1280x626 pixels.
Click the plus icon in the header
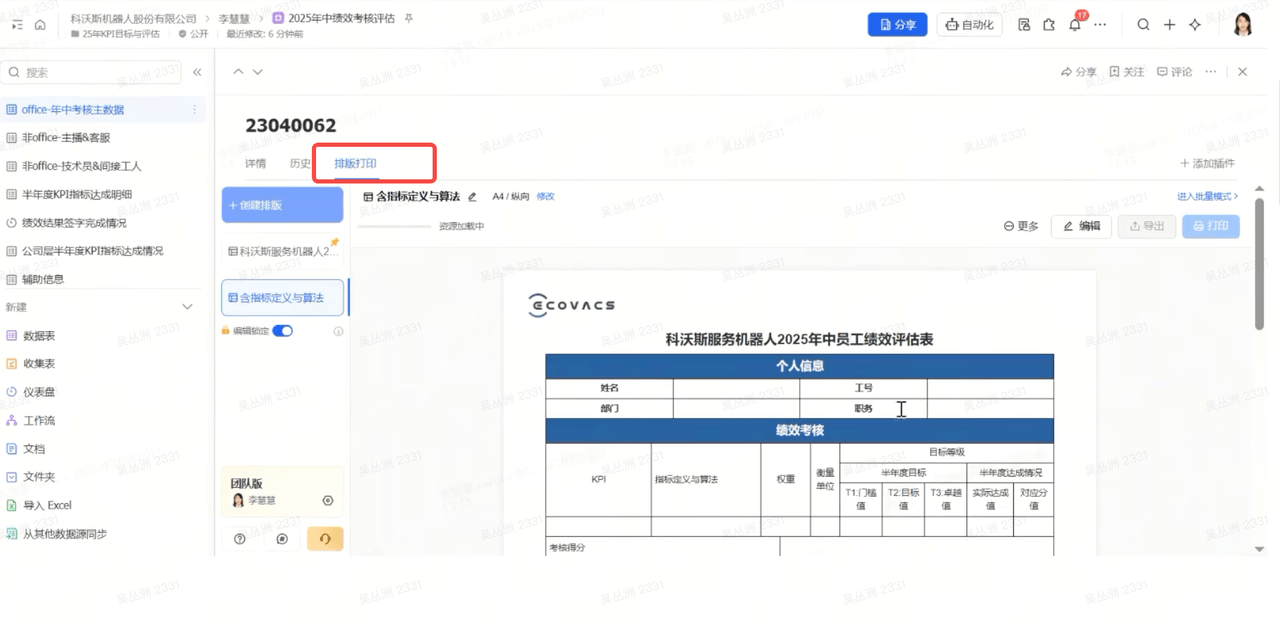coord(1169,25)
